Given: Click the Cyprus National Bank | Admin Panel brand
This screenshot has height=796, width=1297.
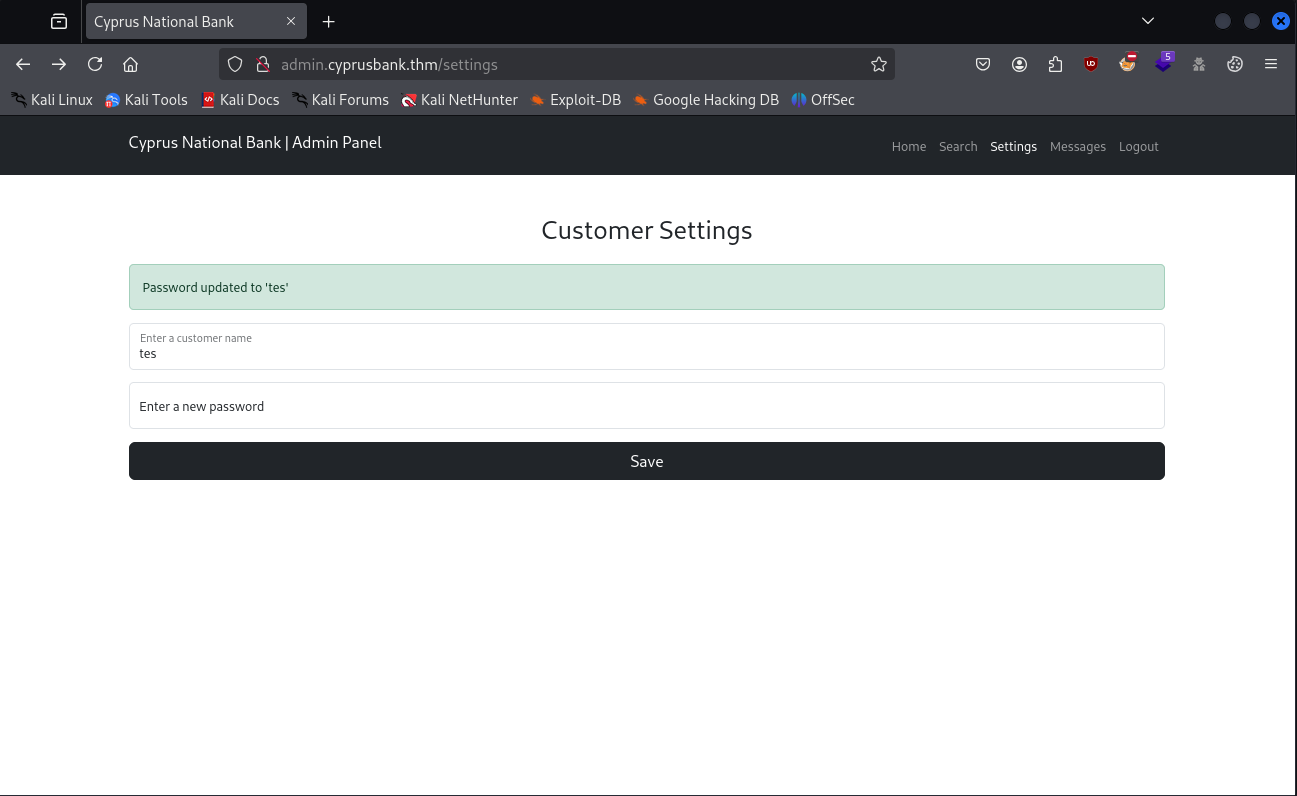Looking at the screenshot, I should coord(255,142).
